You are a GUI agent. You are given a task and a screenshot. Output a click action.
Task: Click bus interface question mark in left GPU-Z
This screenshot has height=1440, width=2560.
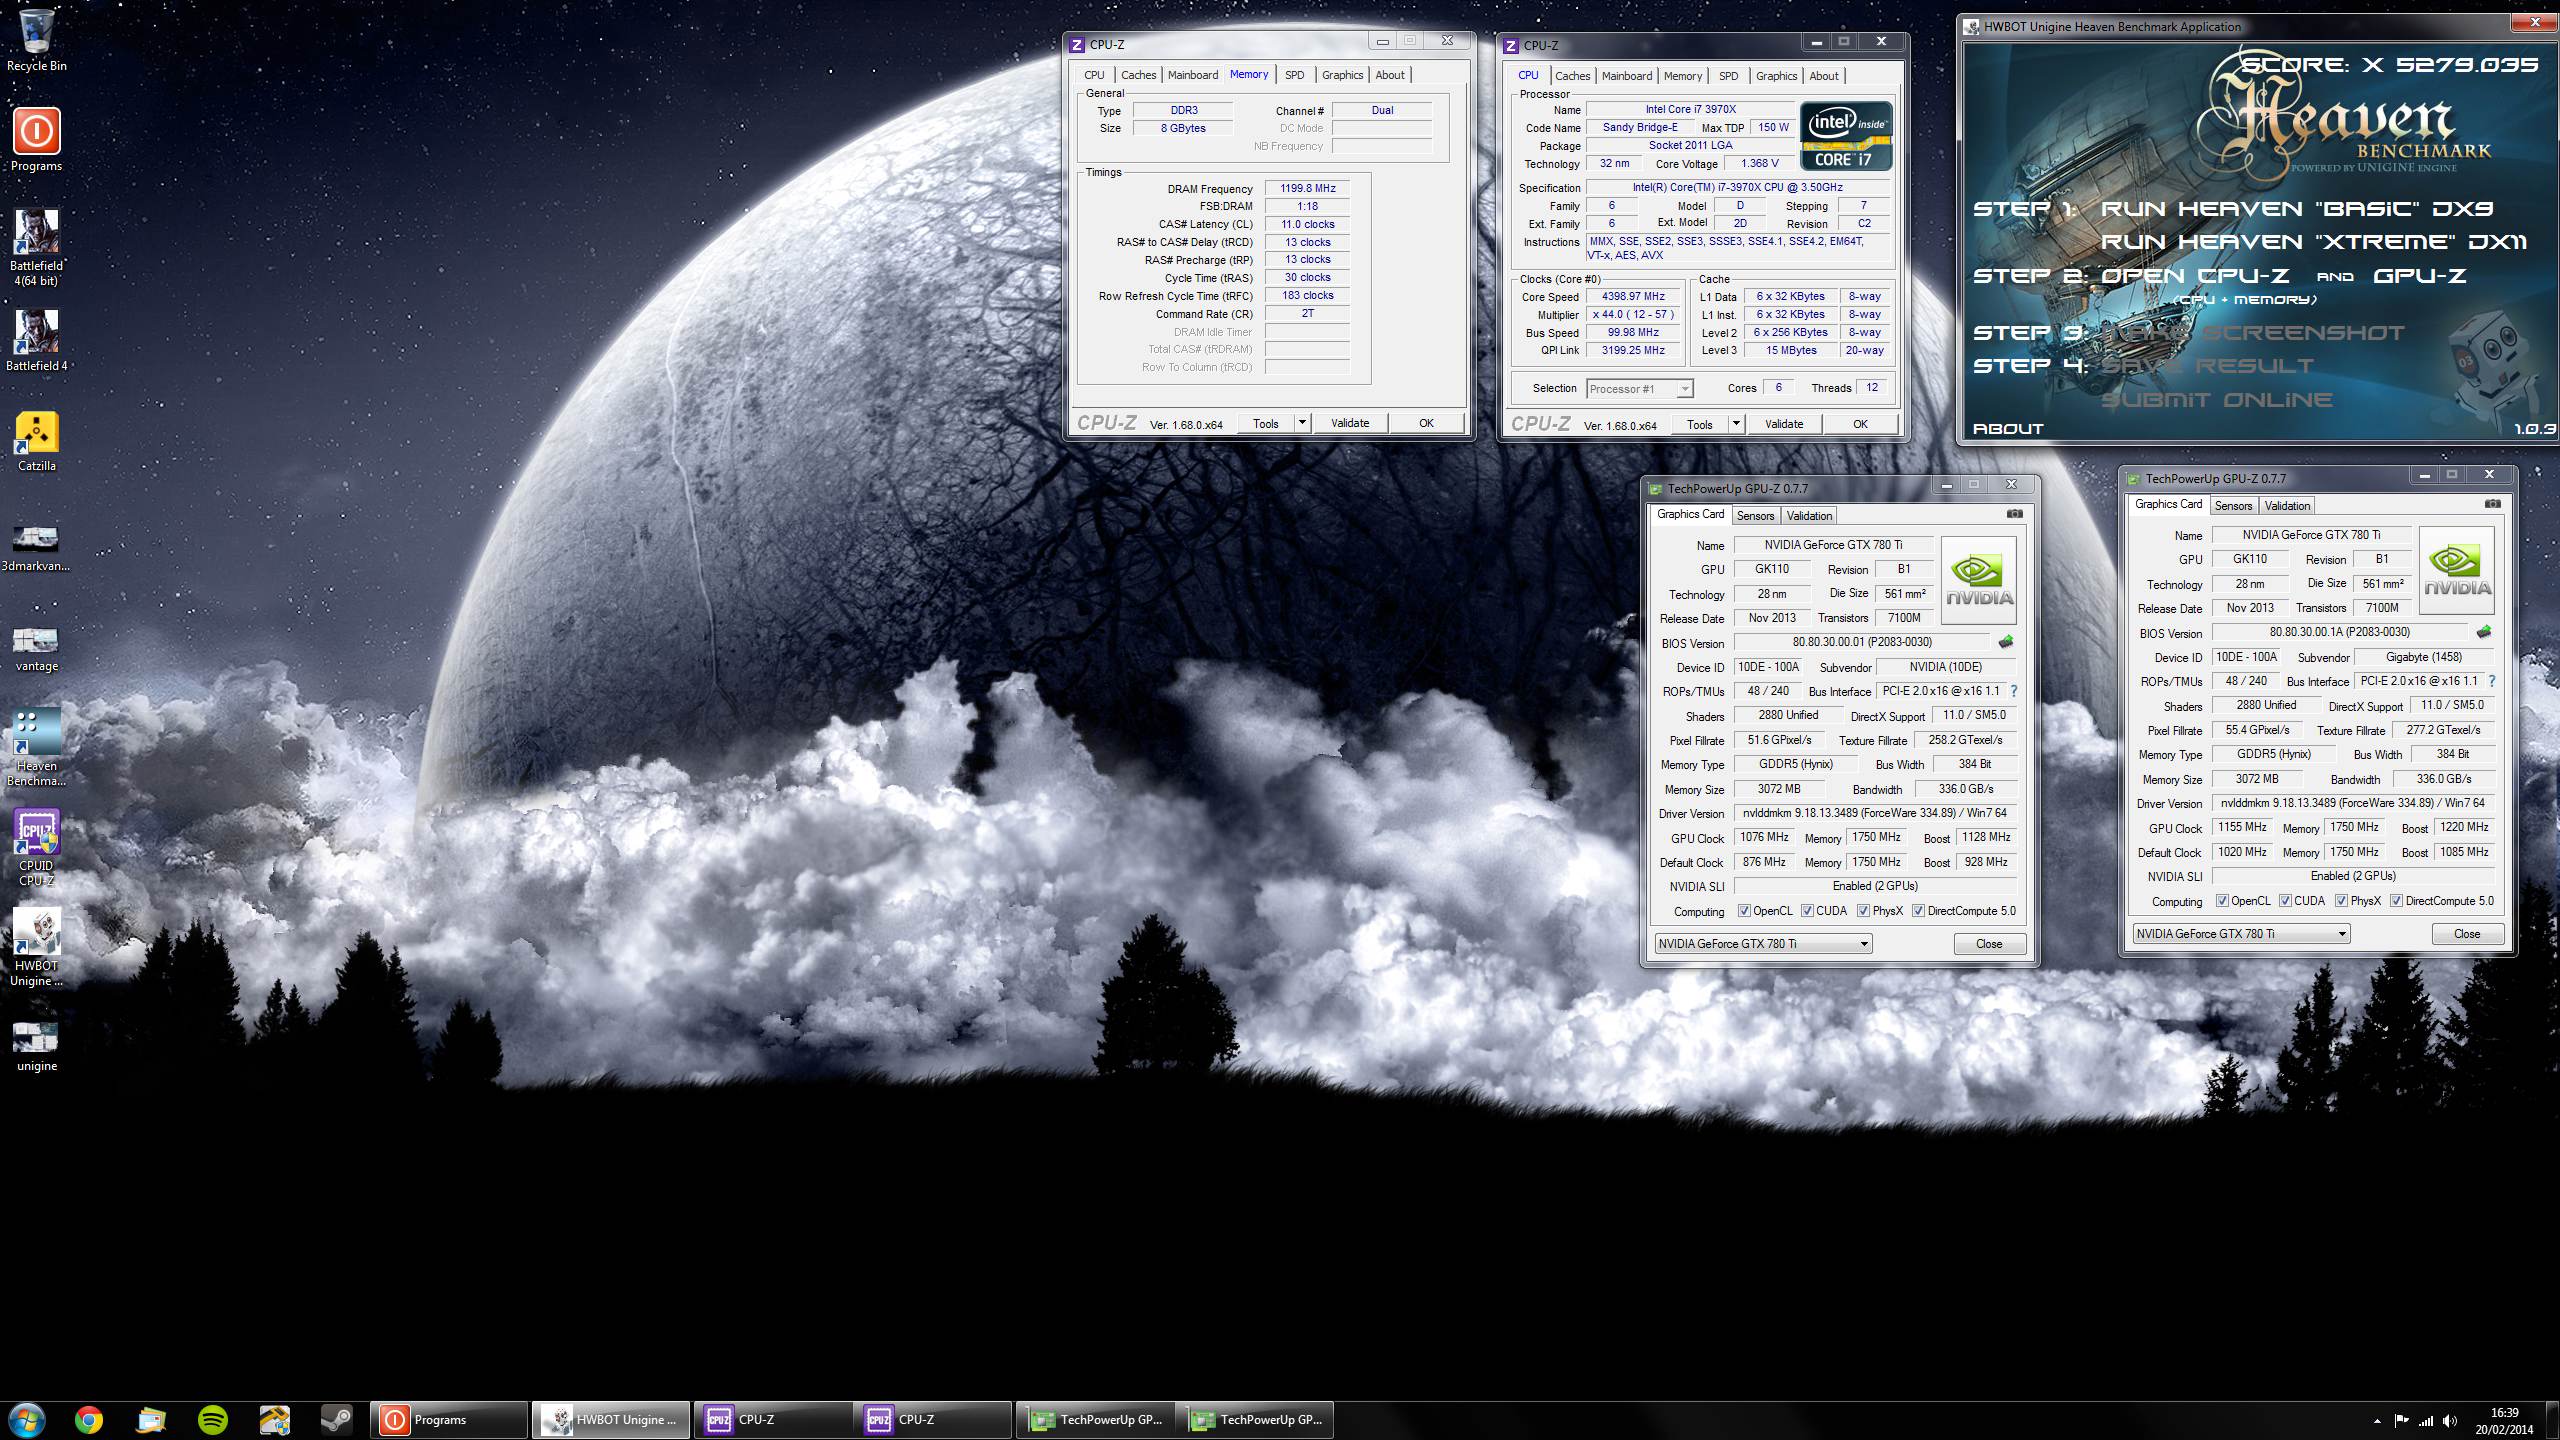[2013, 691]
